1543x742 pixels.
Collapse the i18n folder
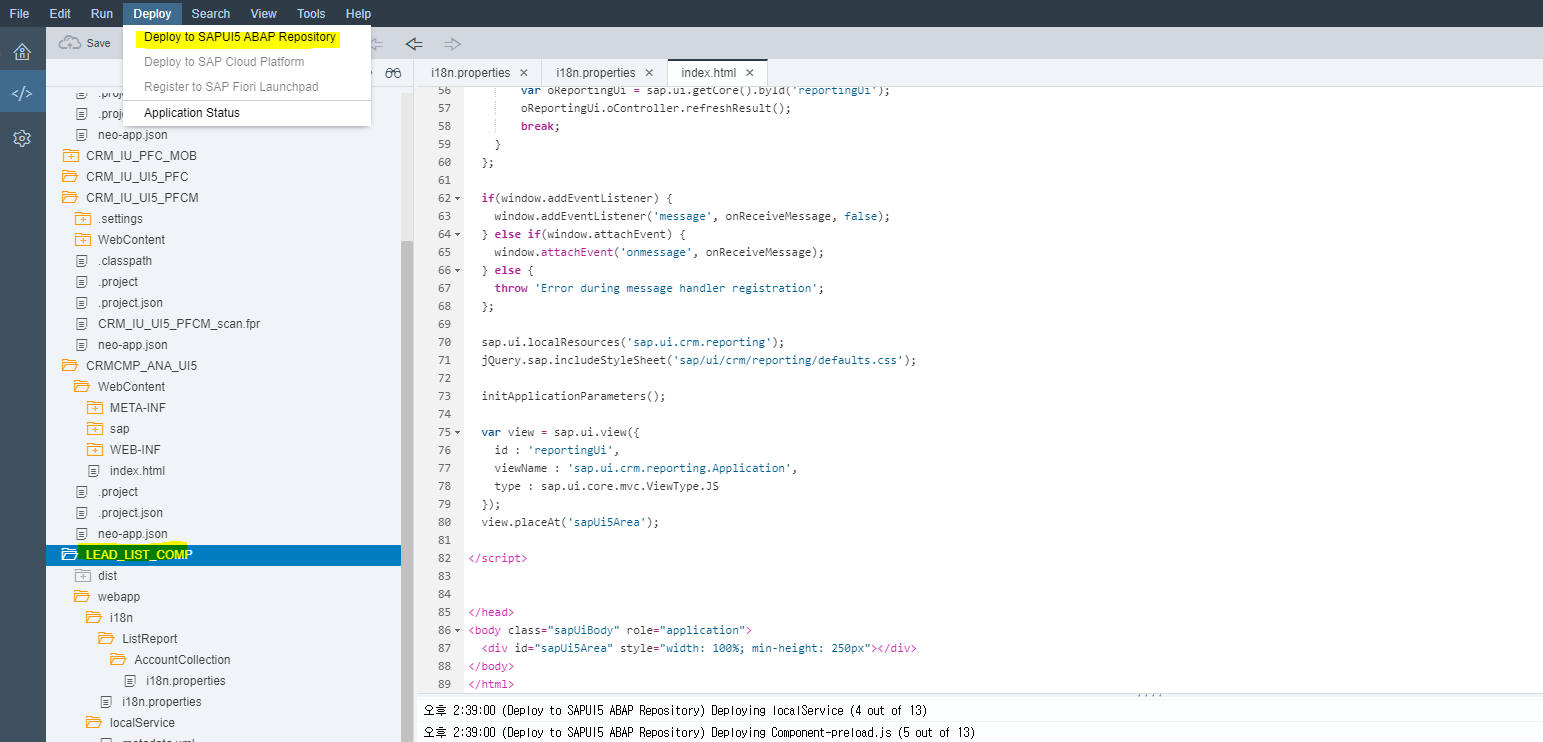click(x=95, y=618)
